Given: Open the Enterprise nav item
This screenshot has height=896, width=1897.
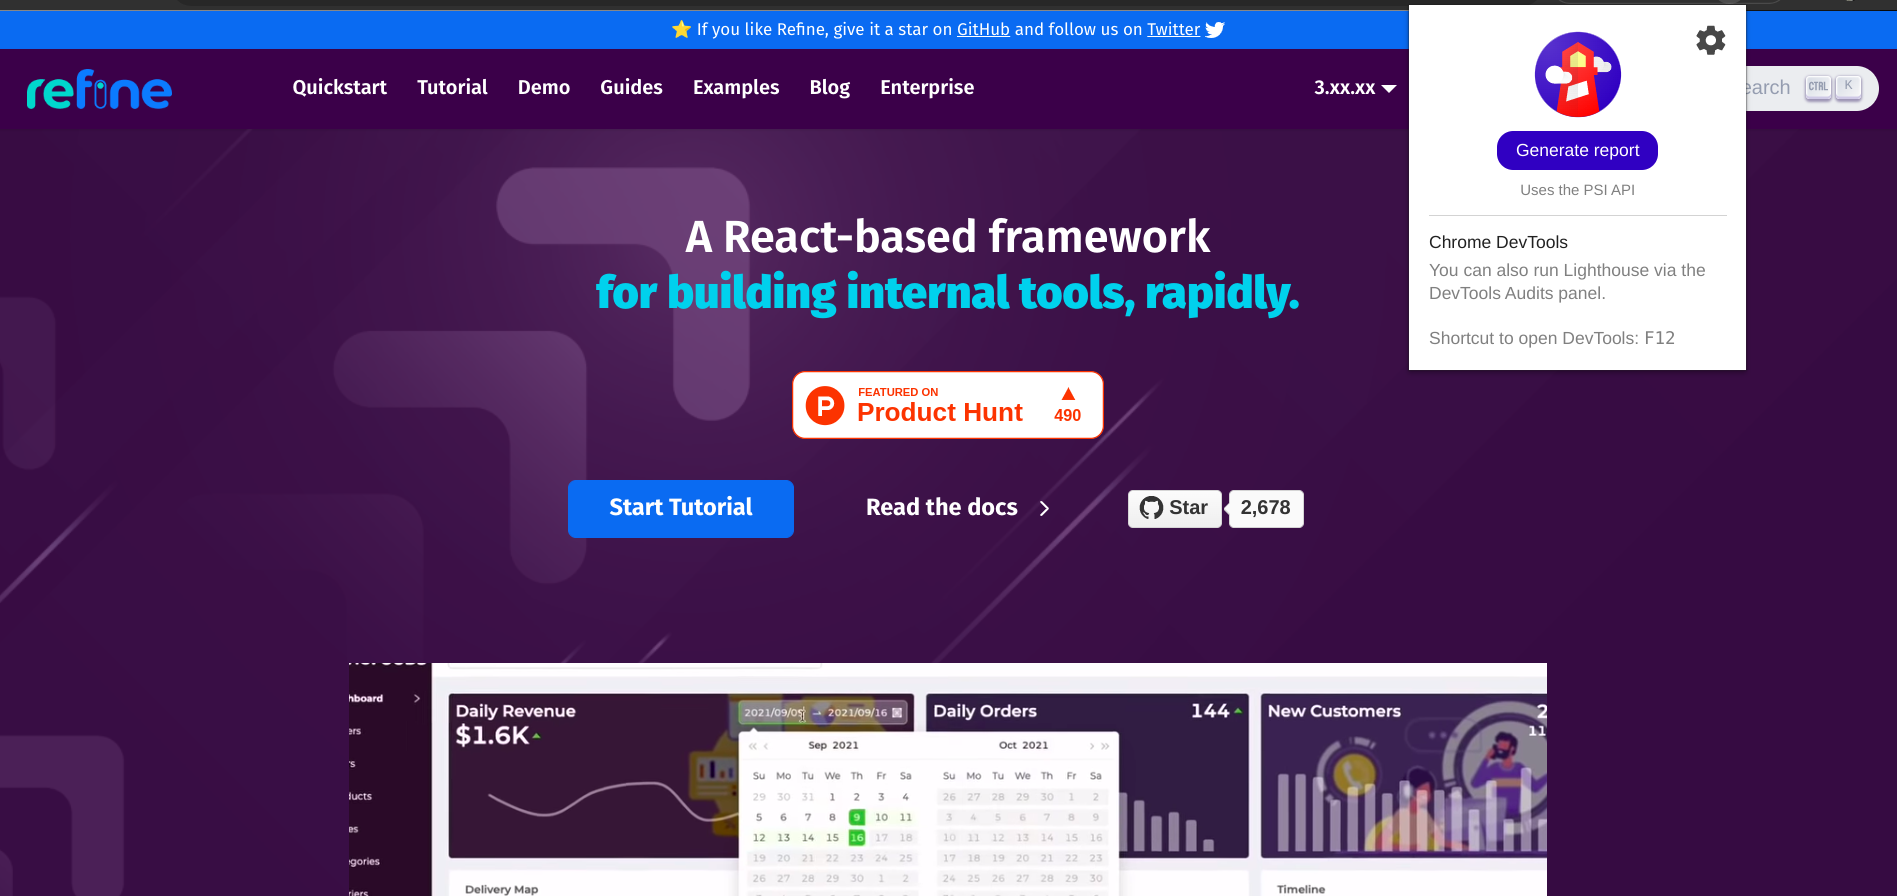Looking at the screenshot, I should pos(927,87).
